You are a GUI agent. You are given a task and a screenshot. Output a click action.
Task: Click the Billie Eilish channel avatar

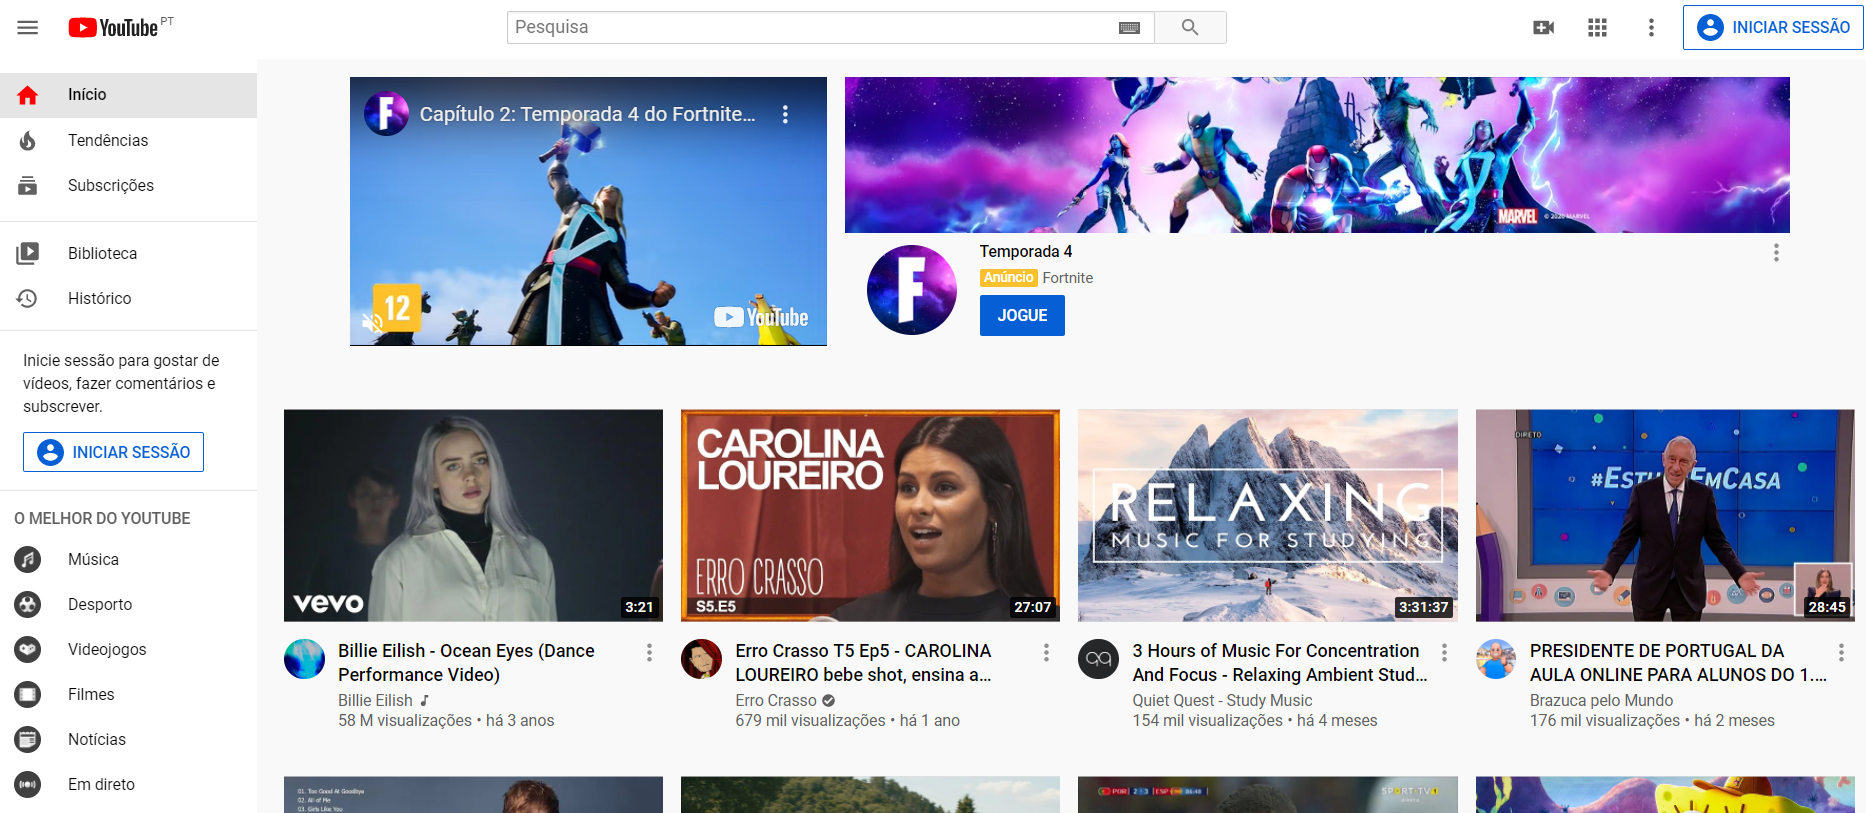[304, 659]
